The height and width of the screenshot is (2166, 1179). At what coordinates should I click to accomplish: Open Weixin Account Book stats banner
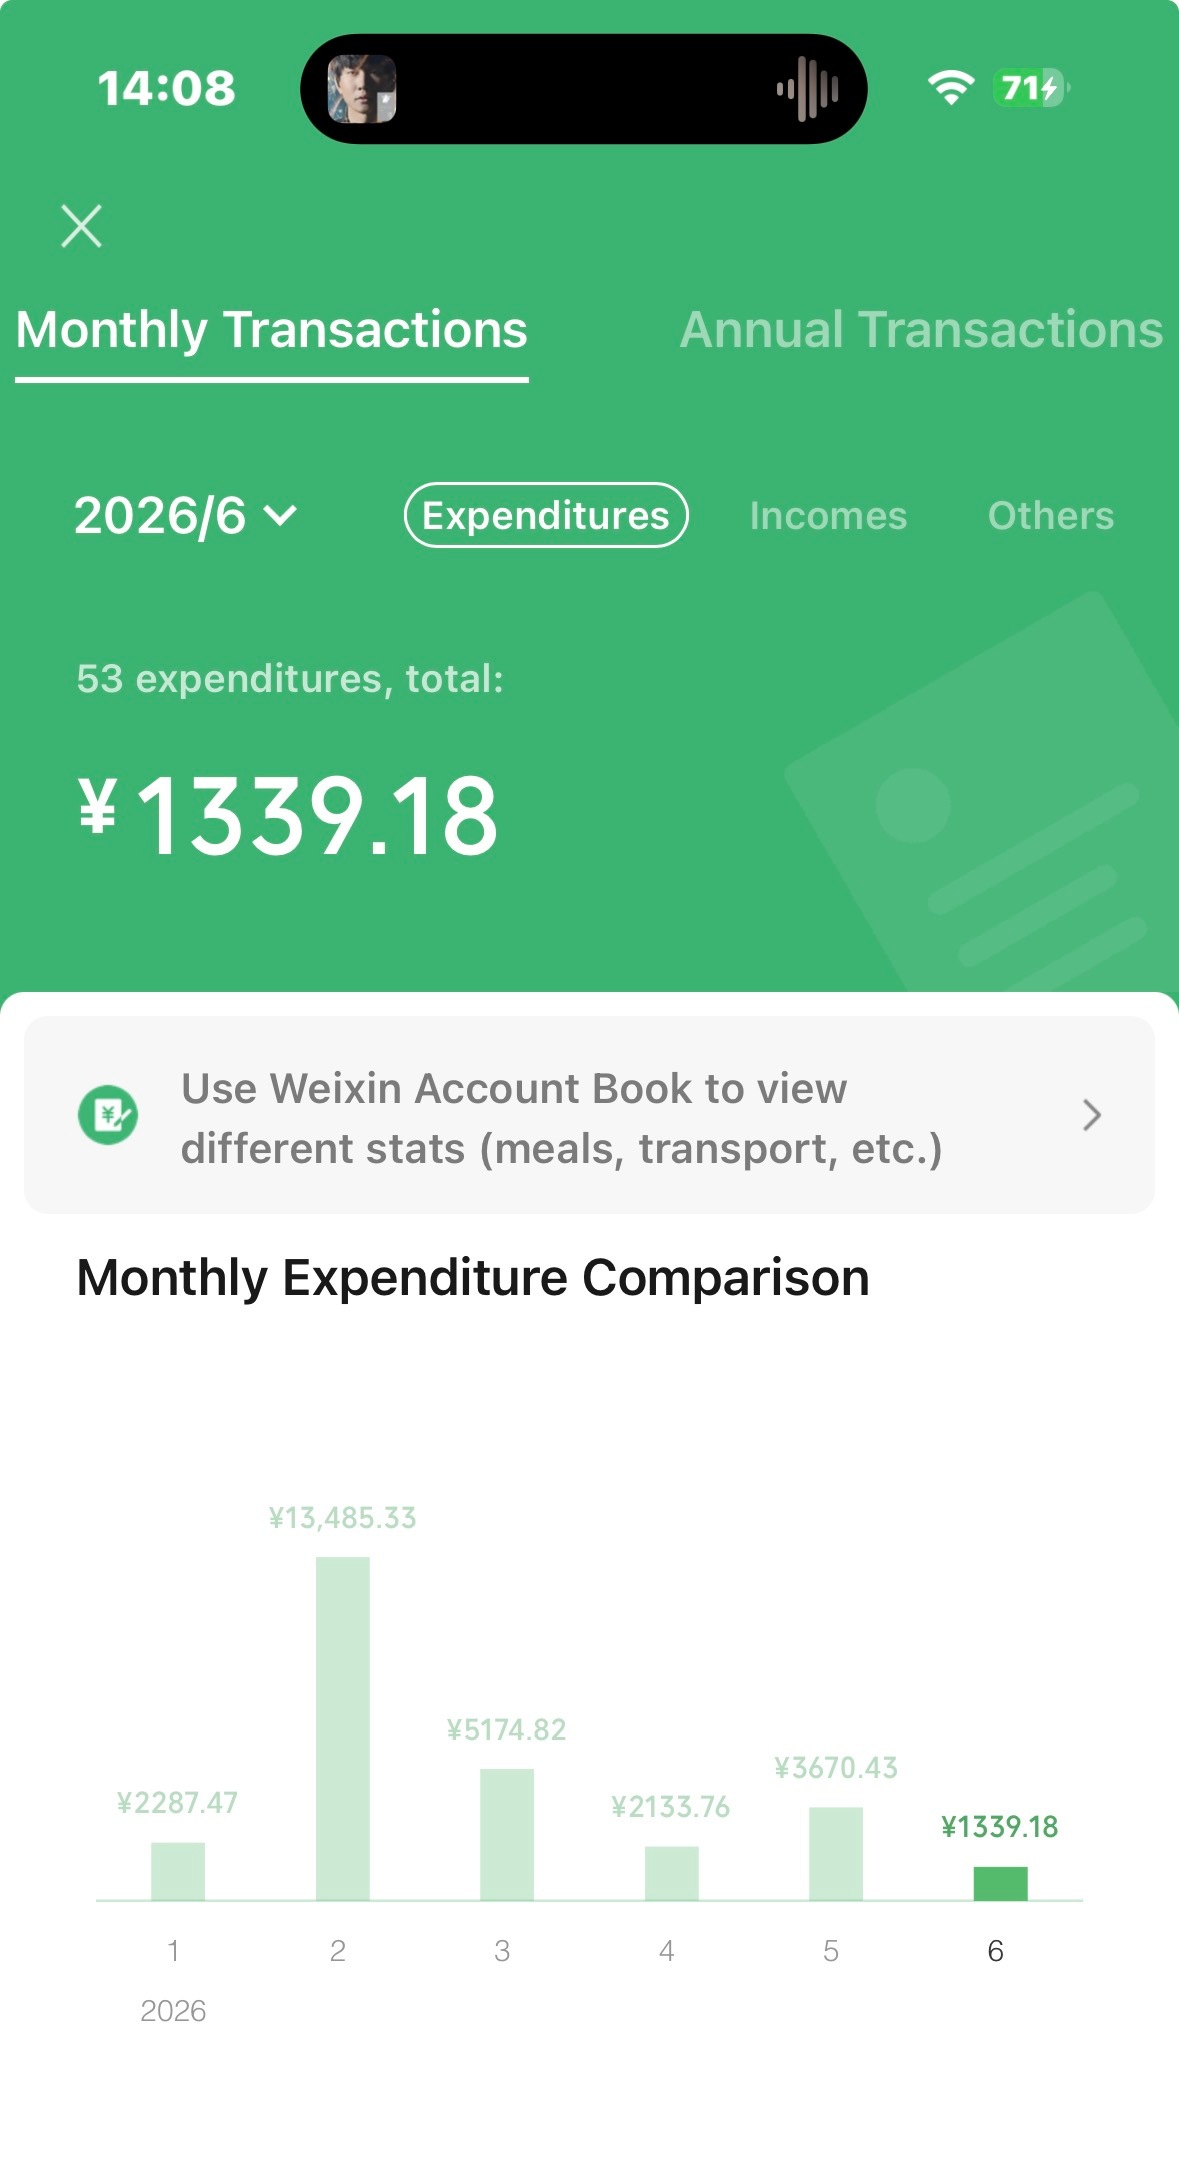(589, 1115)
